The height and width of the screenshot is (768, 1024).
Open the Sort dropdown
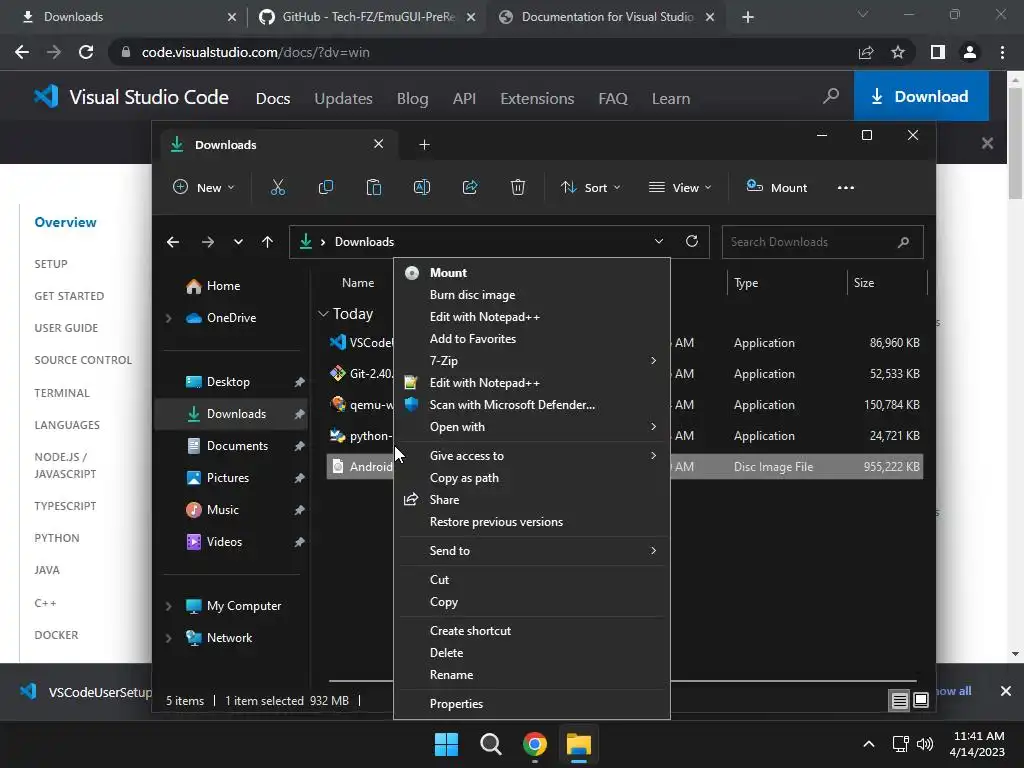pyautogui.click(x=590, y=187)
